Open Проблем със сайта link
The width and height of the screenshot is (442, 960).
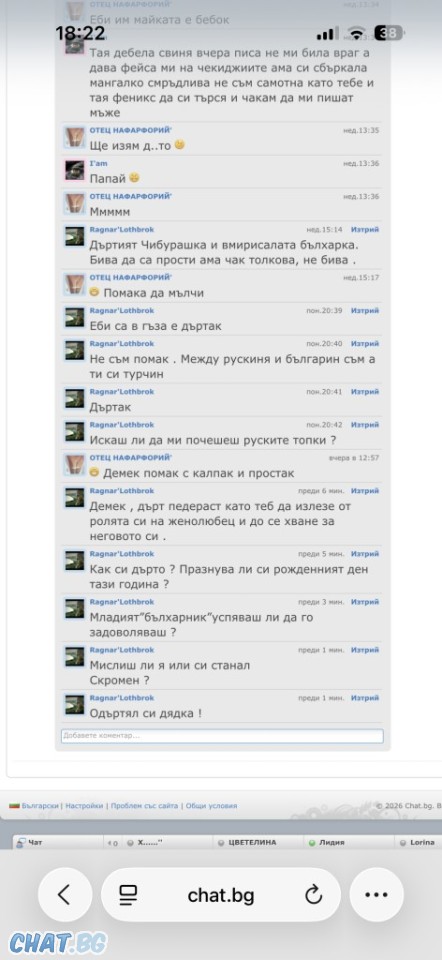pyautogui.click(x=144, y=806)
